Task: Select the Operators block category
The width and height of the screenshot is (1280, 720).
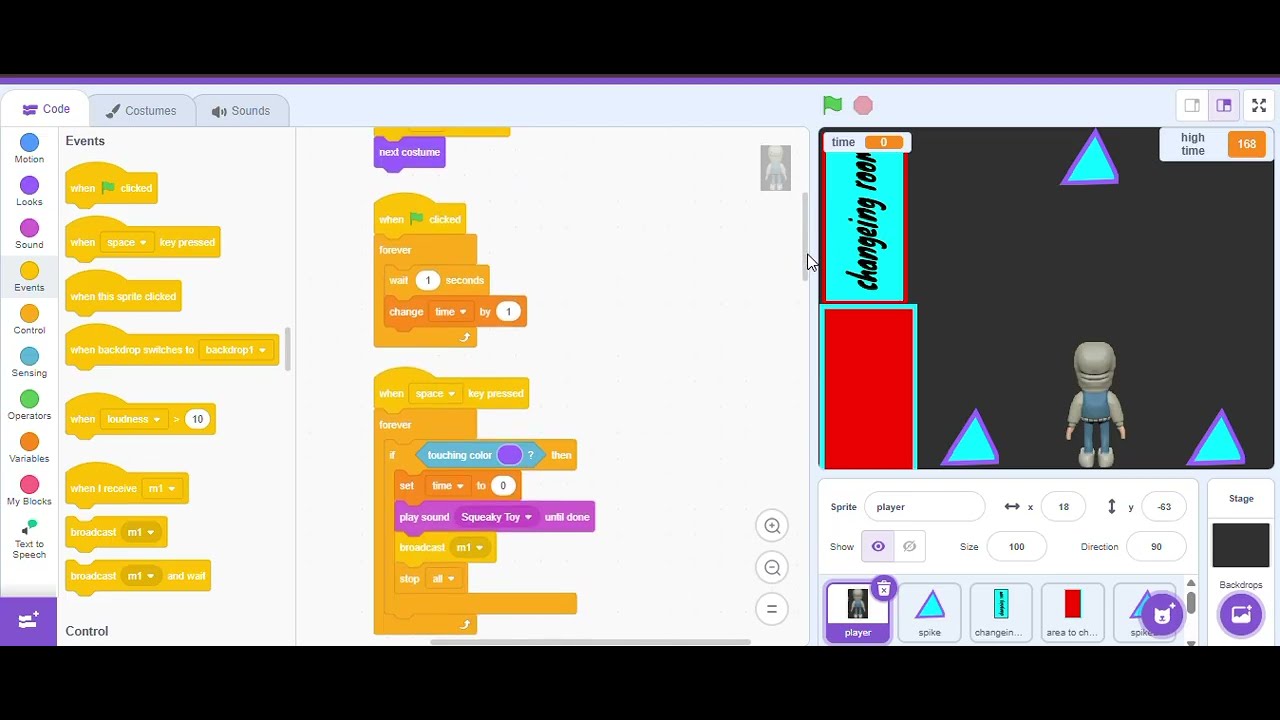Action: [29, 405]
